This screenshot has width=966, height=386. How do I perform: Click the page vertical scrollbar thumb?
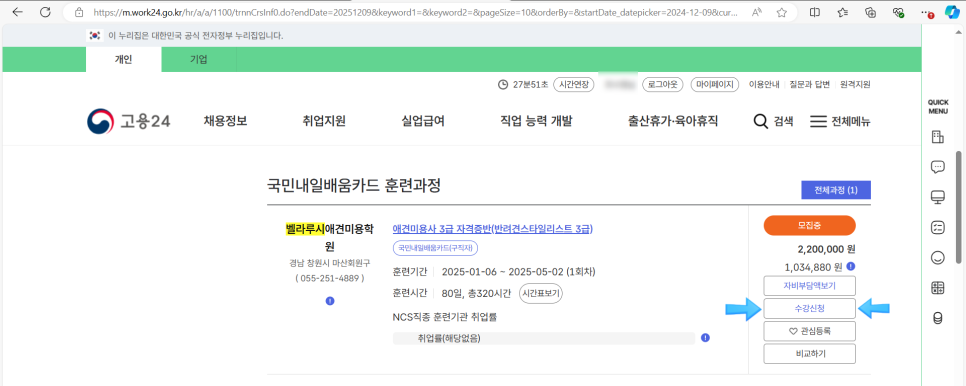(960, 206)
